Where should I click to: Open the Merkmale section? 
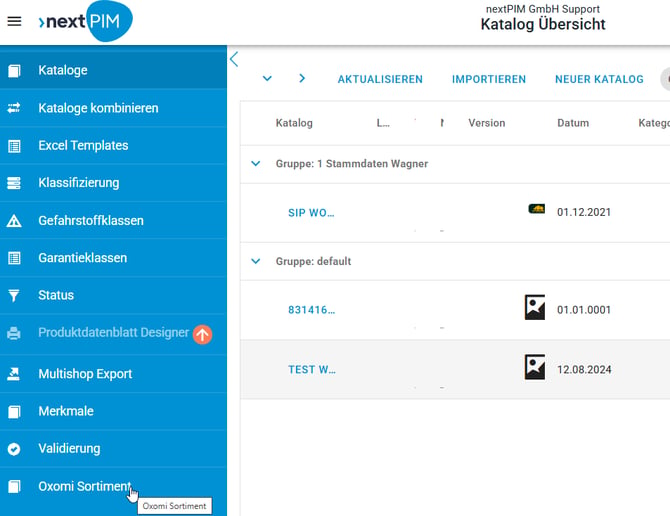click(113, 411)
